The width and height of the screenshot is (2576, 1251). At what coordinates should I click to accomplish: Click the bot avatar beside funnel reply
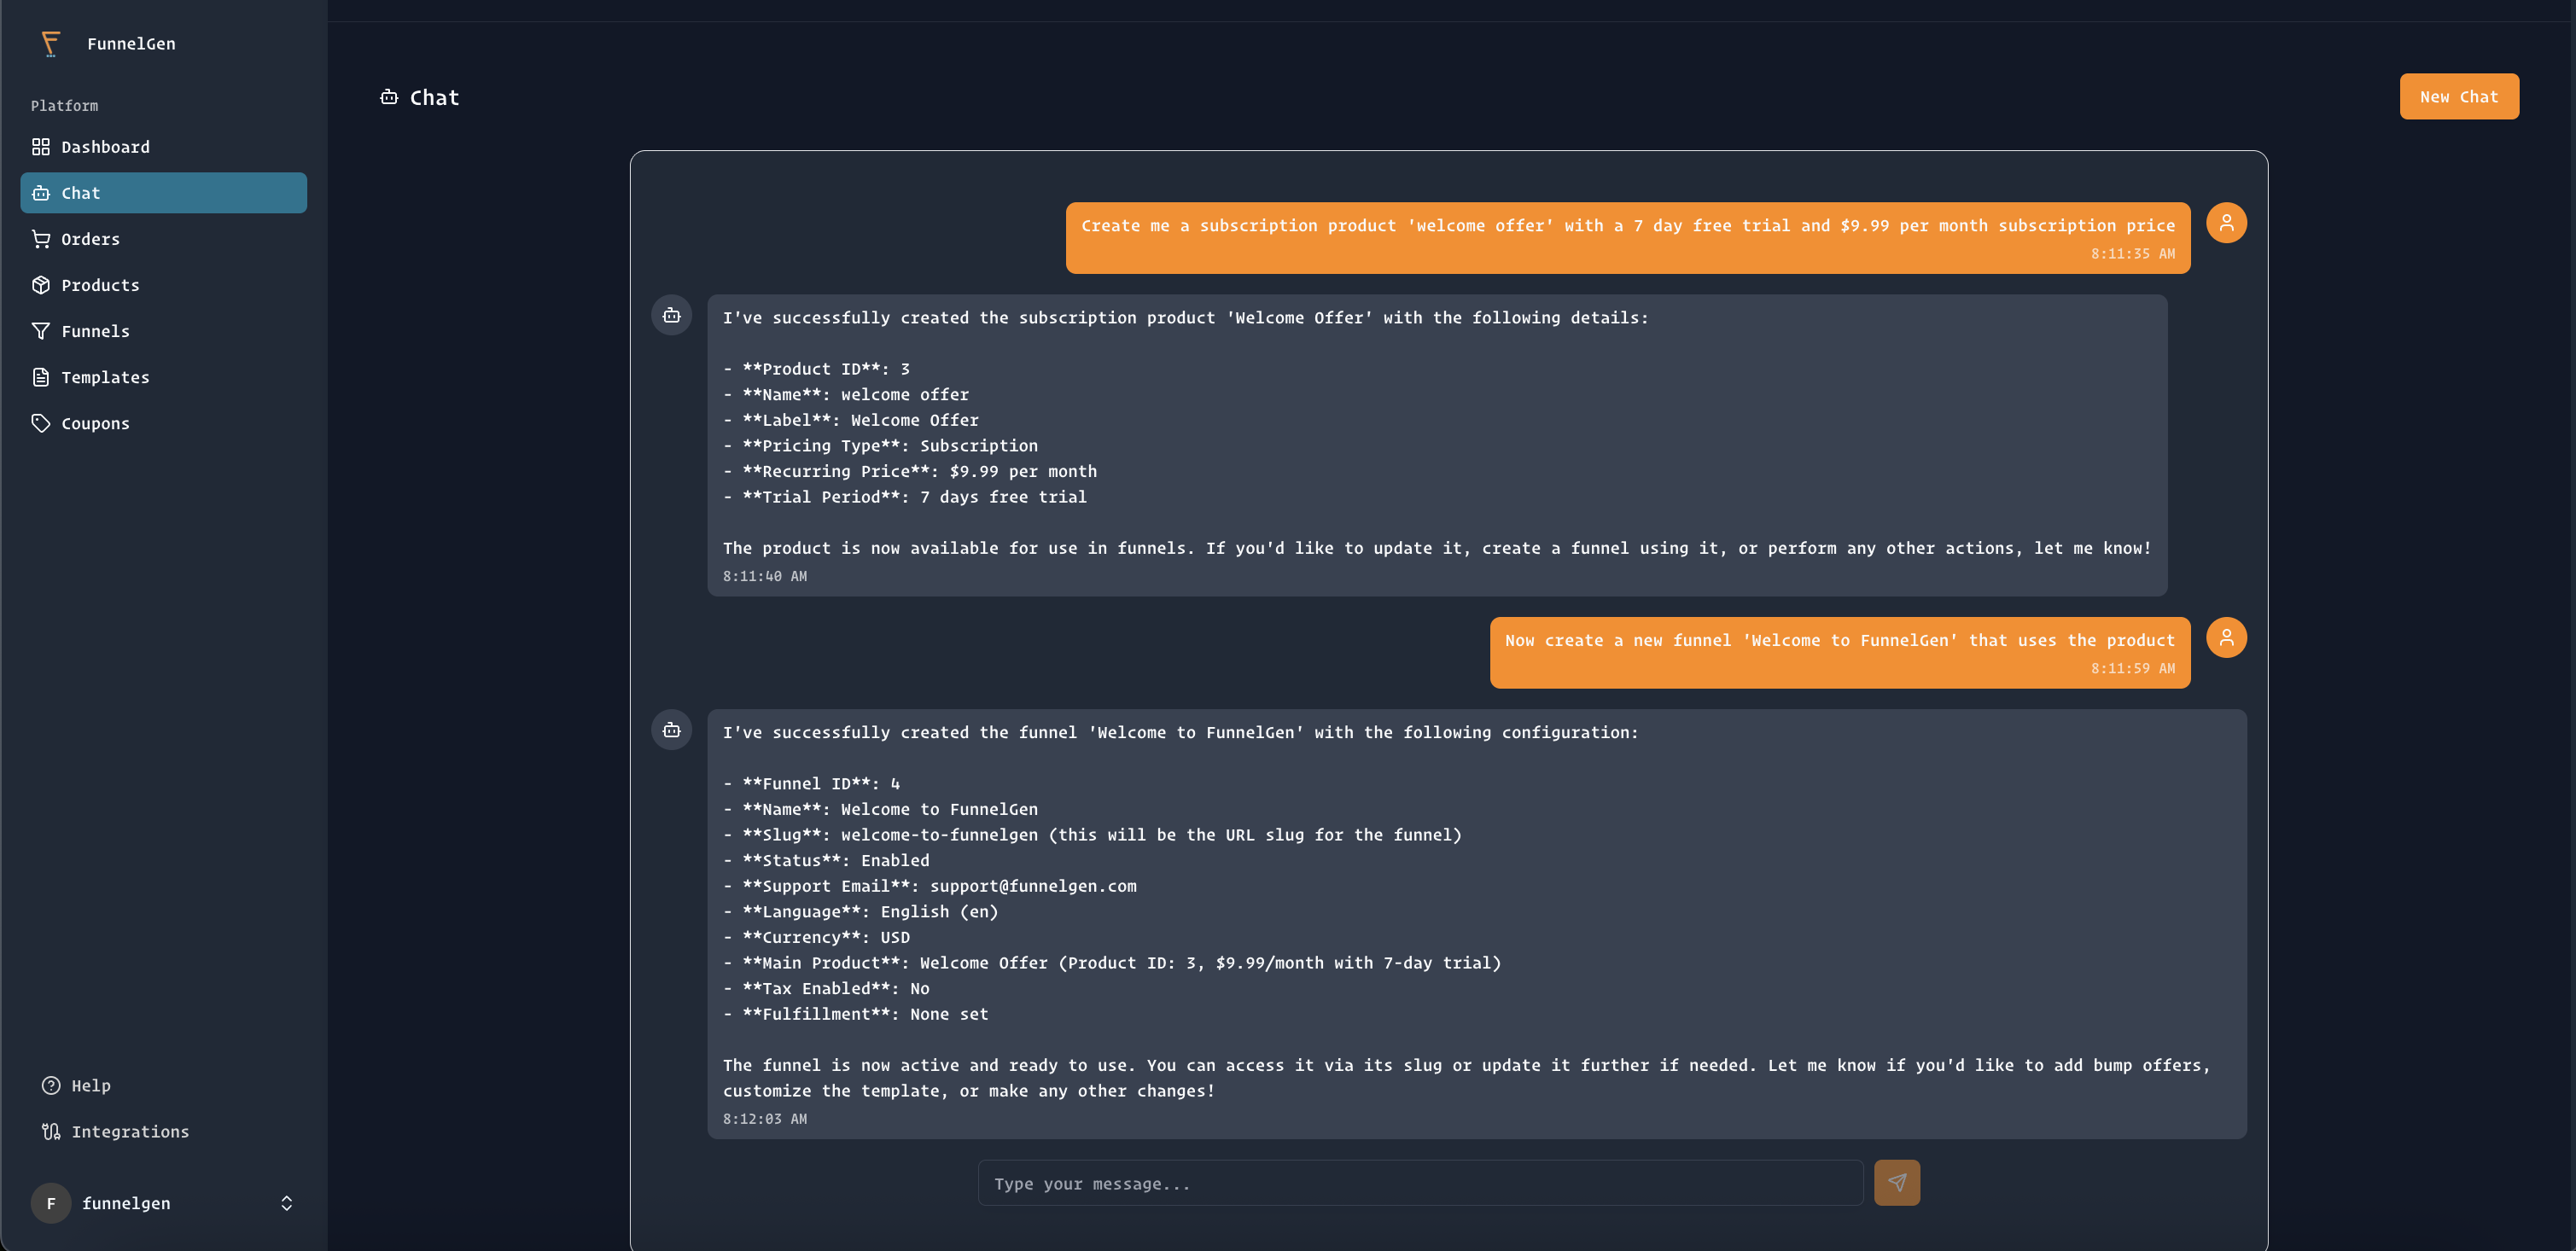[672, 730]
